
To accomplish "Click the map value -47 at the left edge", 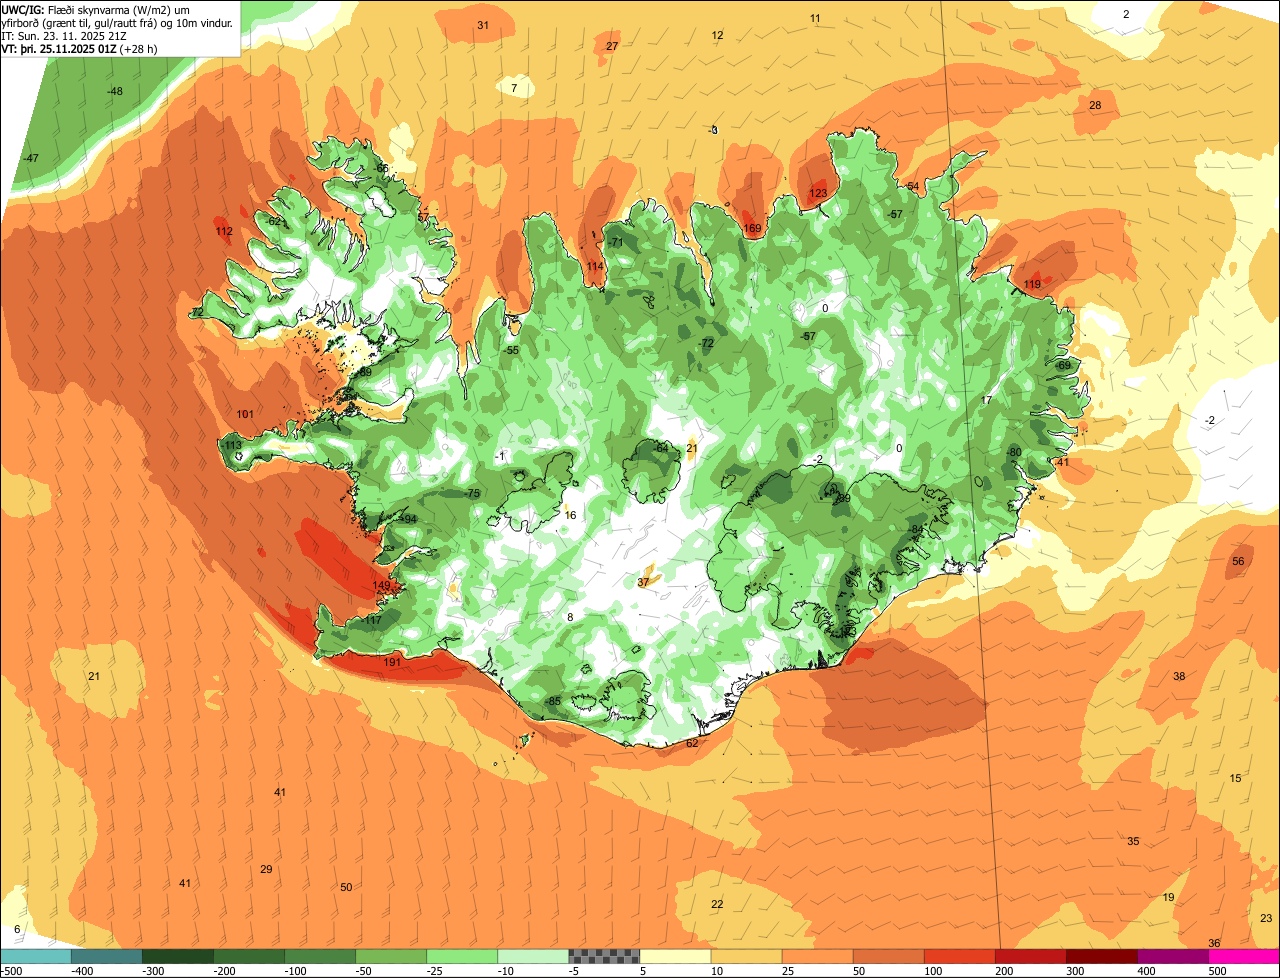I will [x=31, y=158].
